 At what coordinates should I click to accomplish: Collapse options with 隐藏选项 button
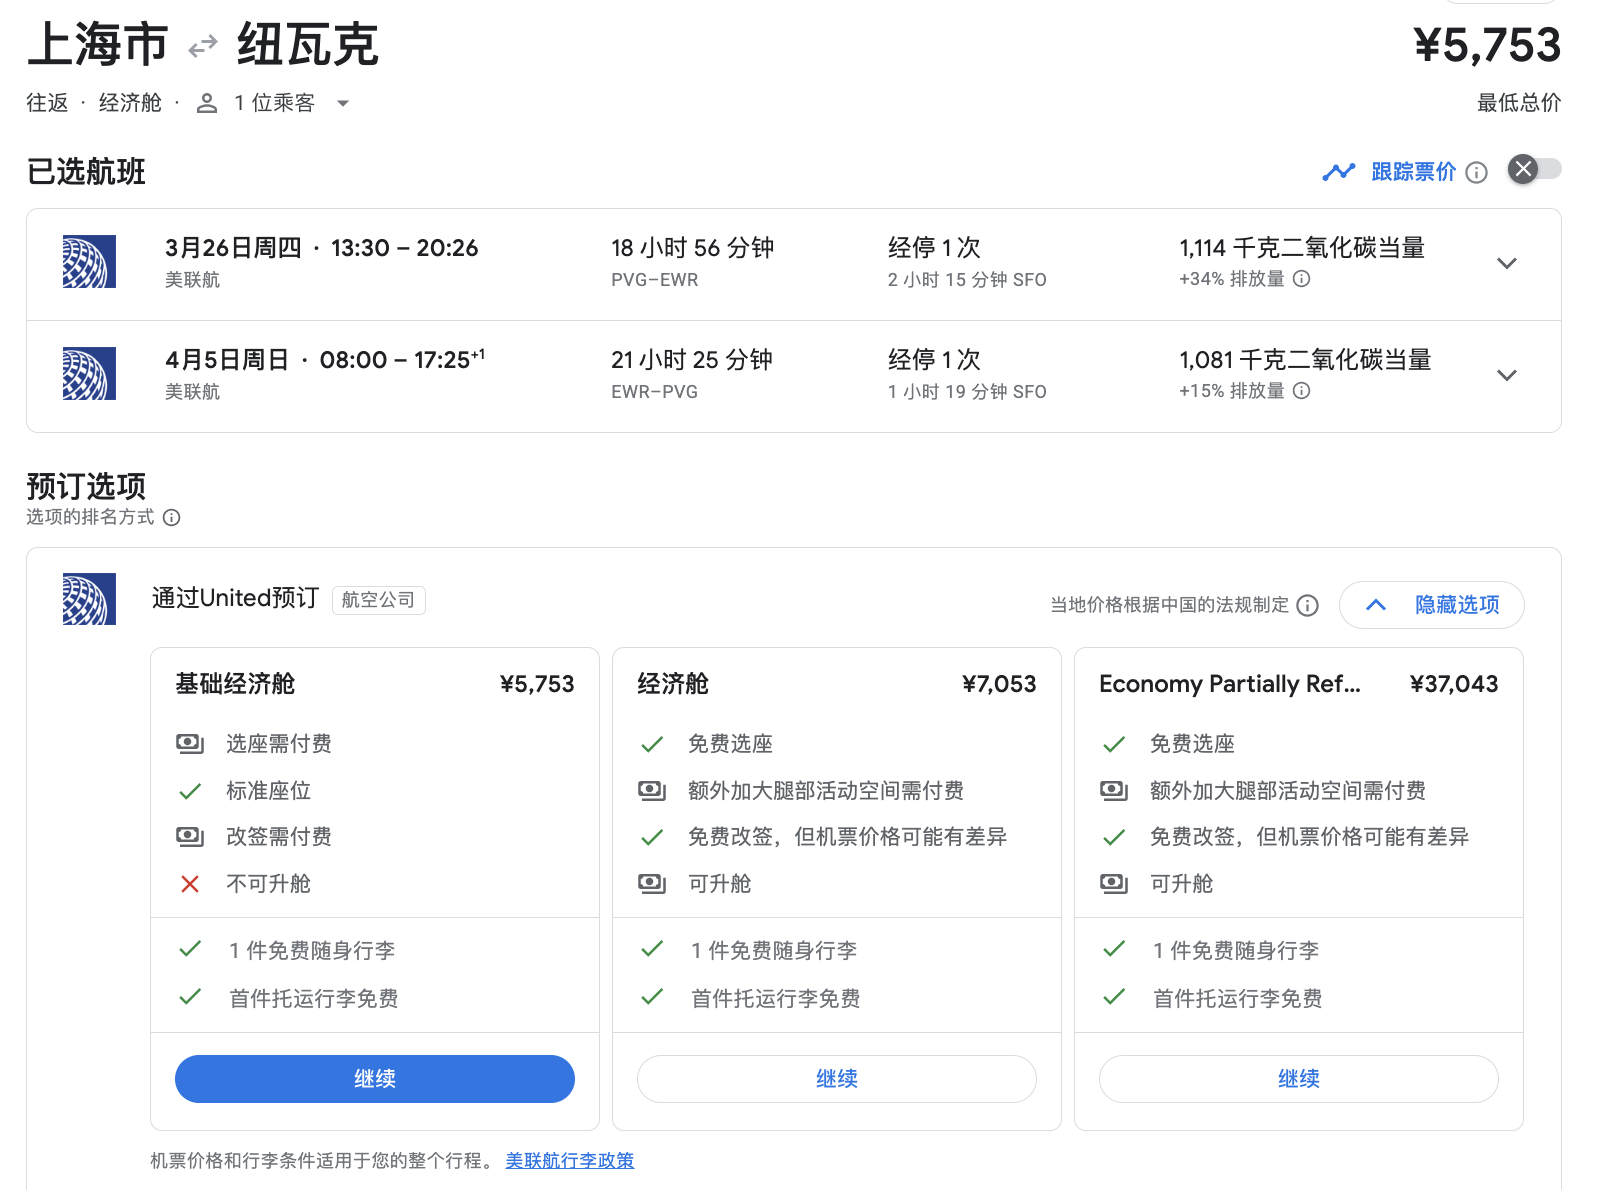tap(1431, 605)
